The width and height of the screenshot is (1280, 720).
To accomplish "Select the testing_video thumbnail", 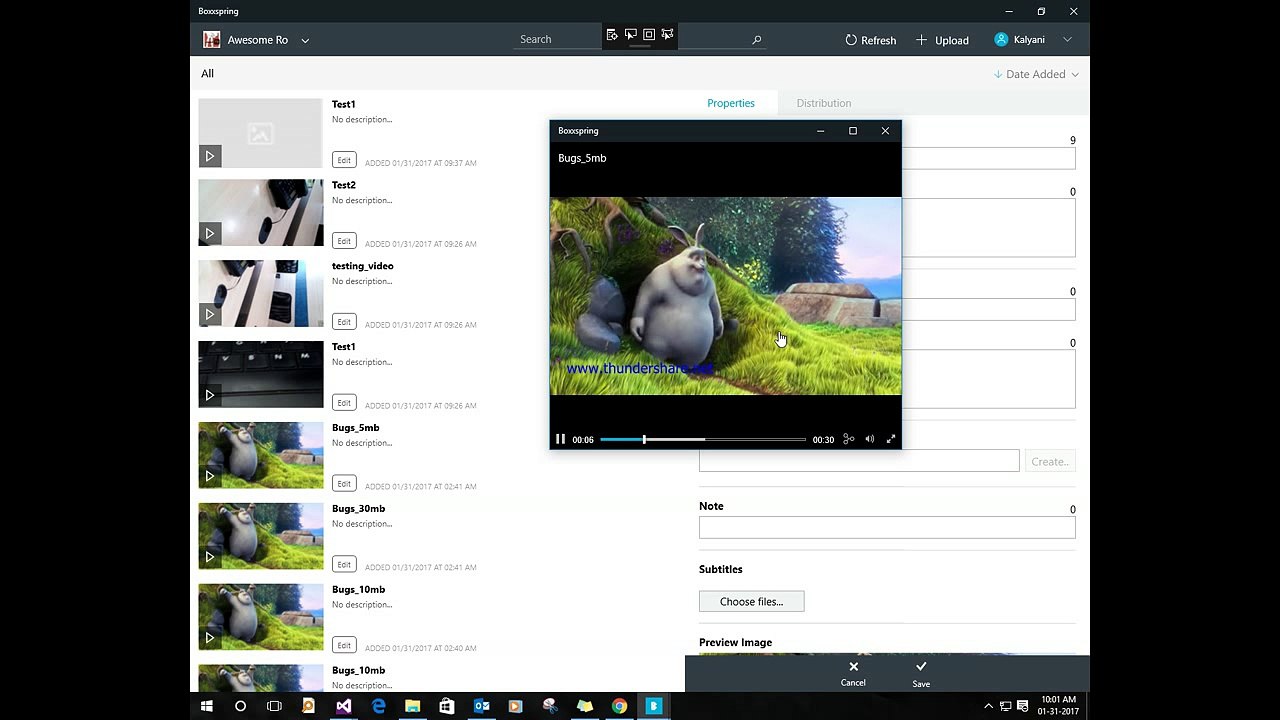I will click(x=261, y=294).
